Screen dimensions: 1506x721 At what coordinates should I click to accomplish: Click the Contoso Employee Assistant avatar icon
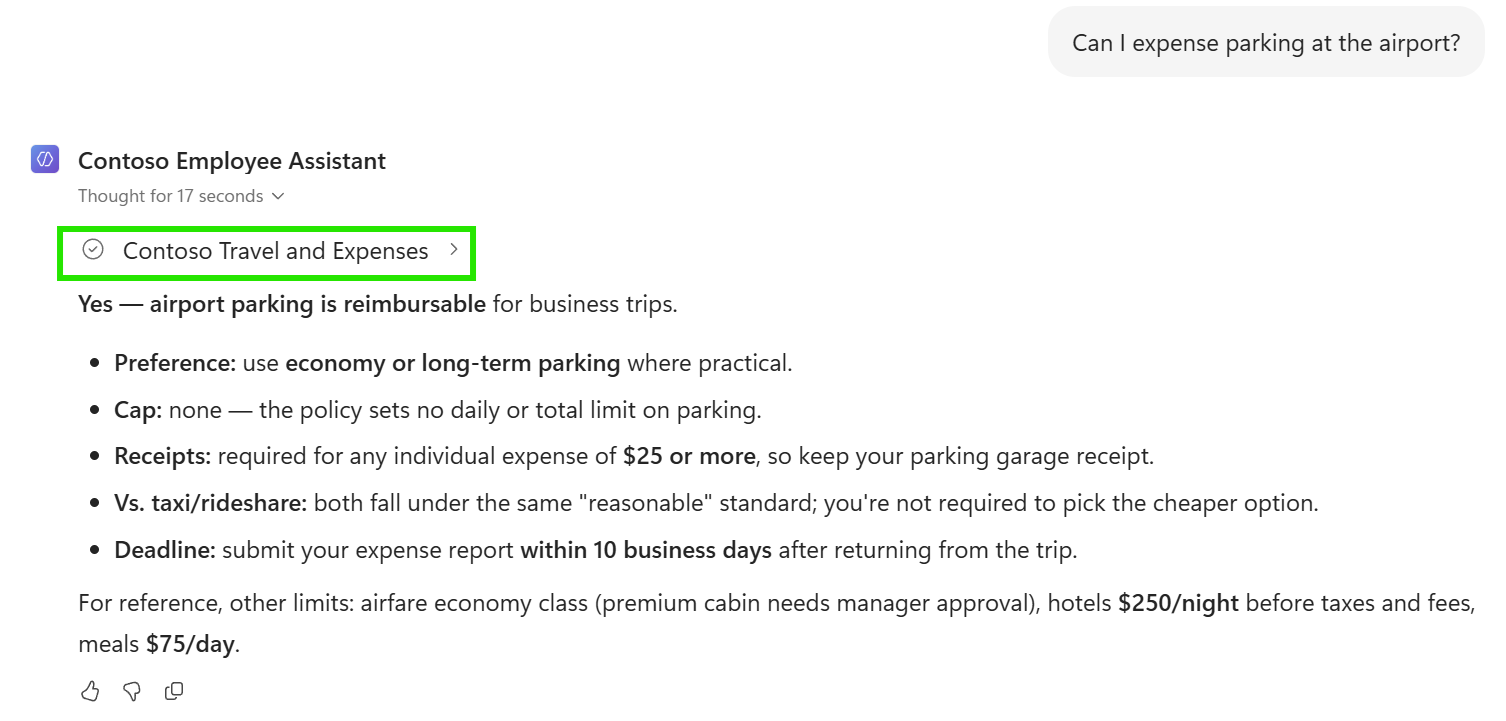[x=45, y=159]
